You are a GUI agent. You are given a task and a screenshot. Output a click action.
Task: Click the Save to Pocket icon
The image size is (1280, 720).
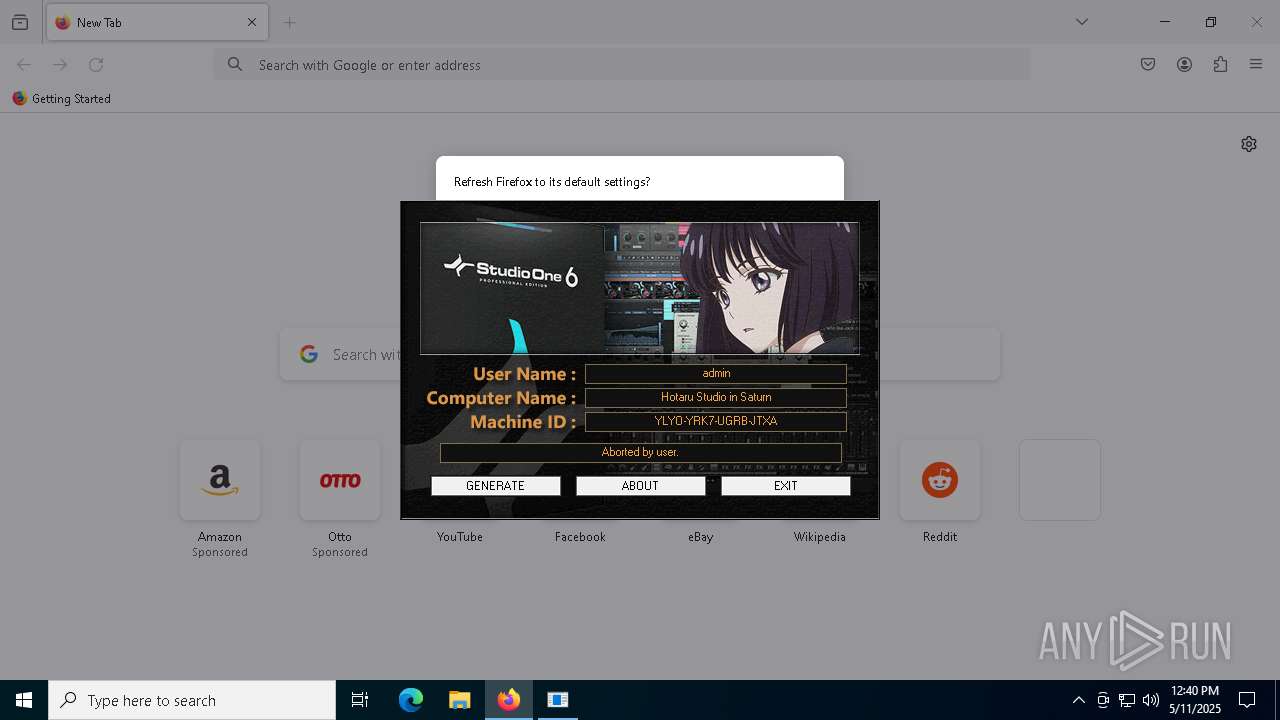[1148, 65]
